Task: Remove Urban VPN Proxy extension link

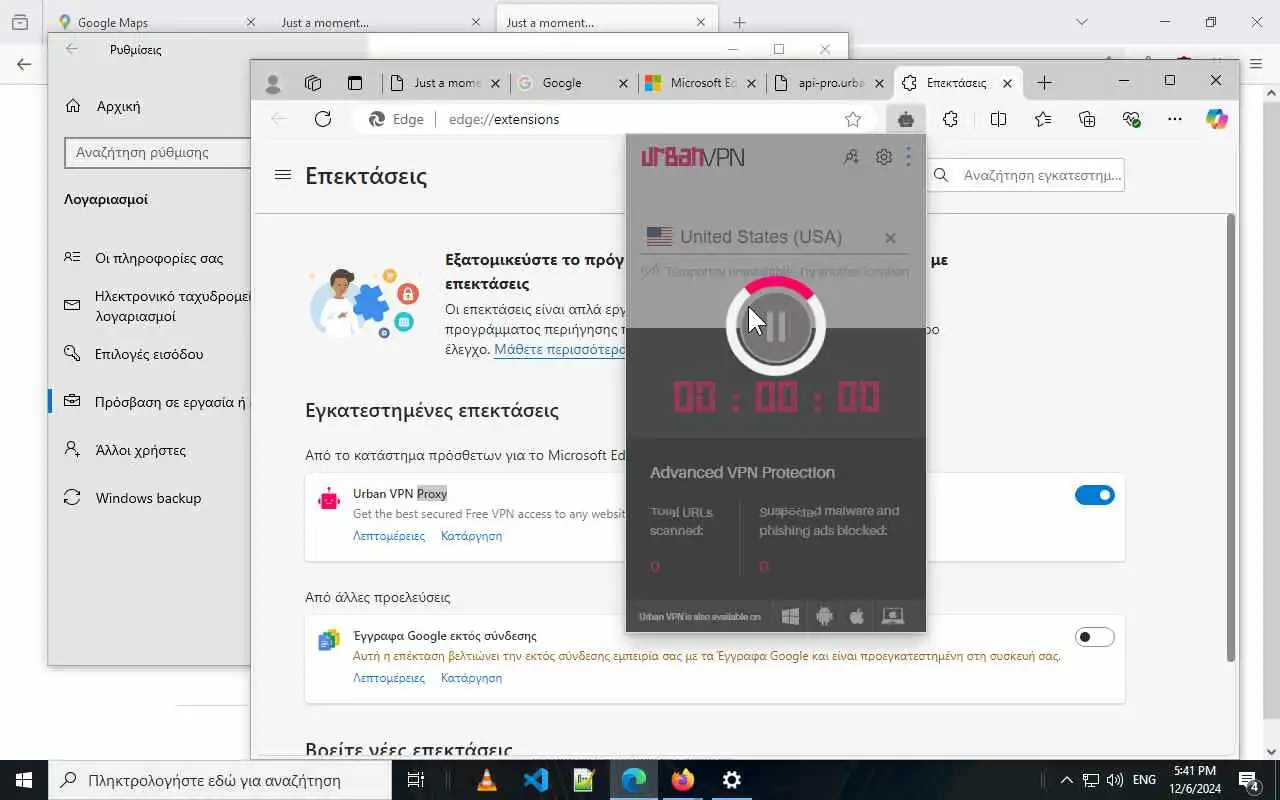Action: point(471,536)
